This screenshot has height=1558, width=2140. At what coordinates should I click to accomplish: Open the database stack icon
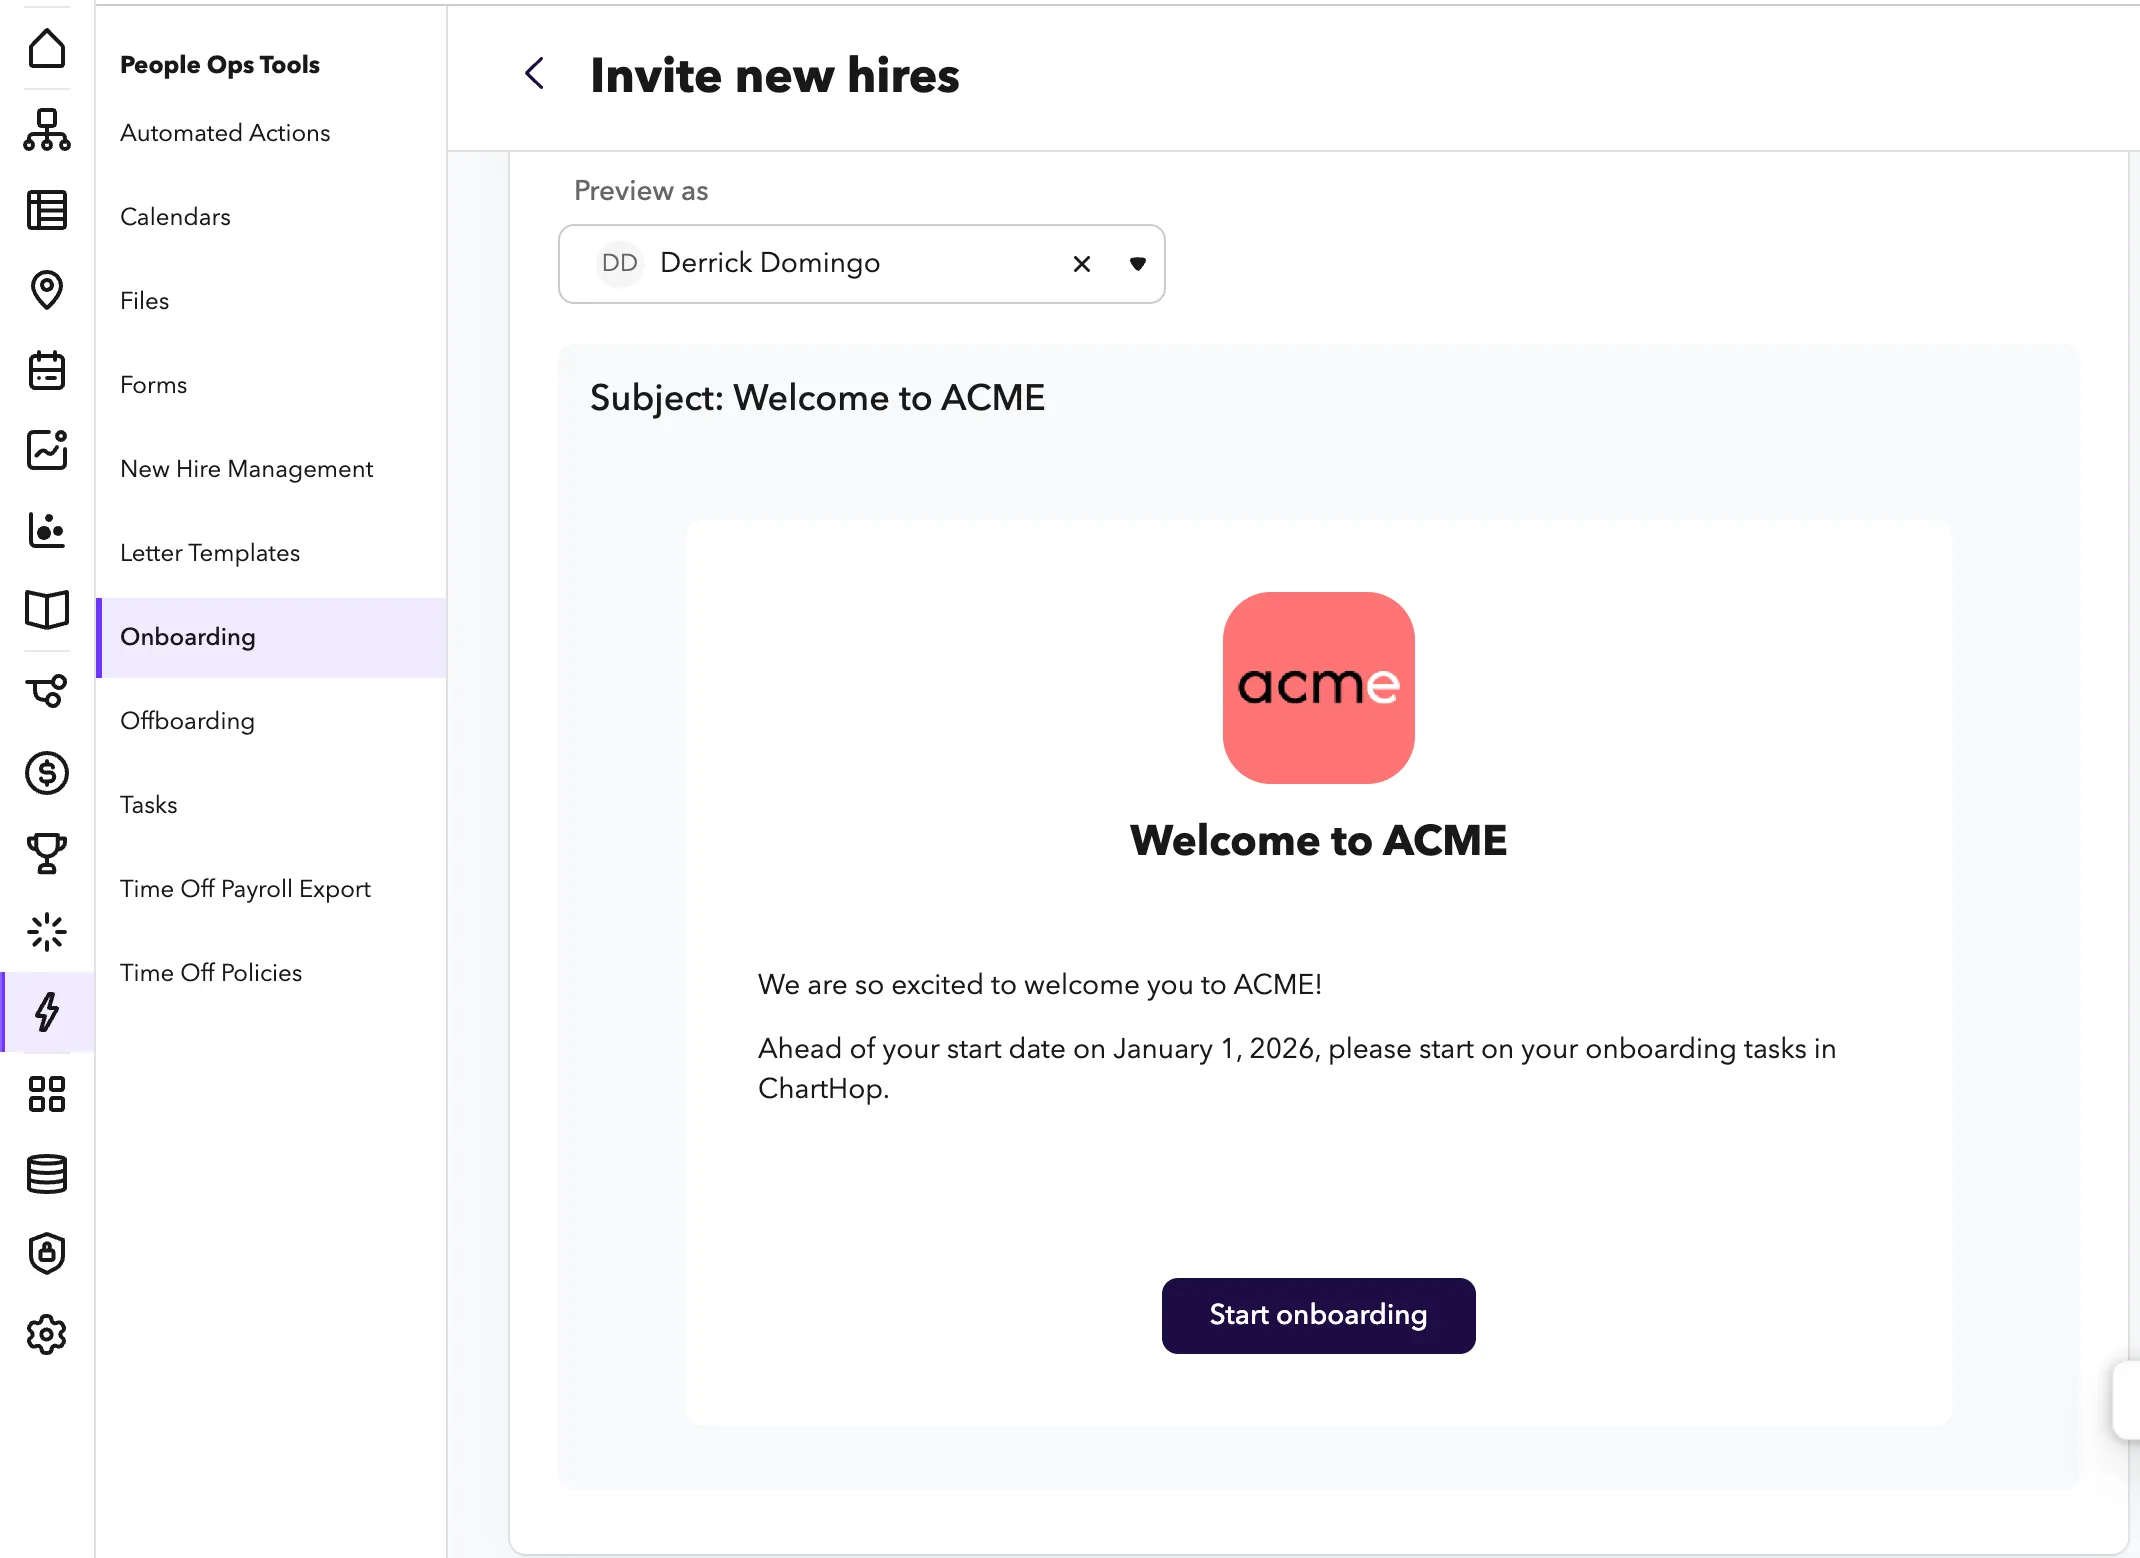pos(47,1174)
